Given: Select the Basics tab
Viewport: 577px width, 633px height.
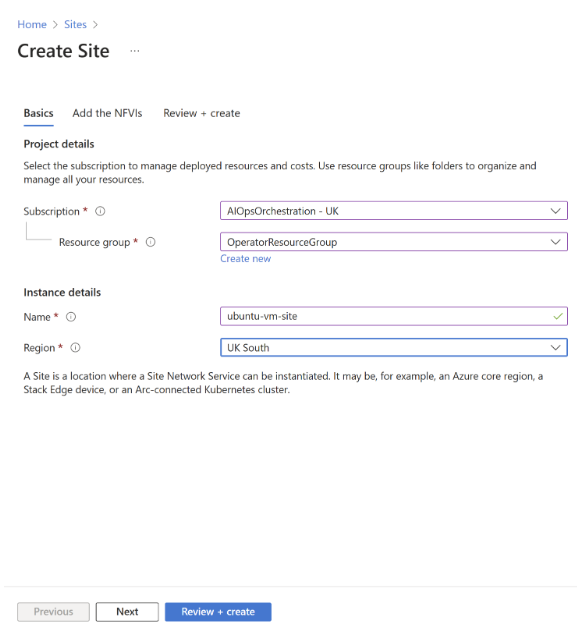Looking at the screenshot, I should pos(38,113).
